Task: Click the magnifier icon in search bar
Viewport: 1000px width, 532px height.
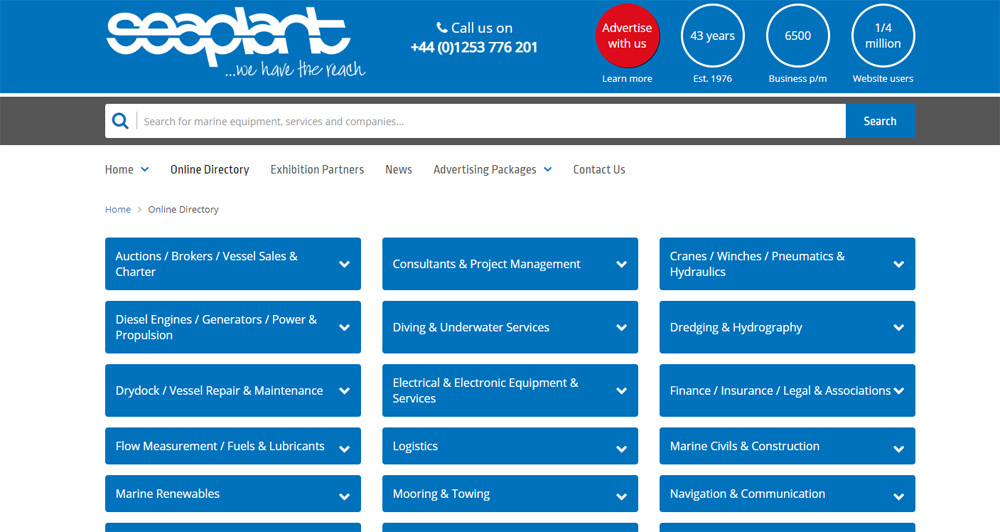Action: point(120,121)
